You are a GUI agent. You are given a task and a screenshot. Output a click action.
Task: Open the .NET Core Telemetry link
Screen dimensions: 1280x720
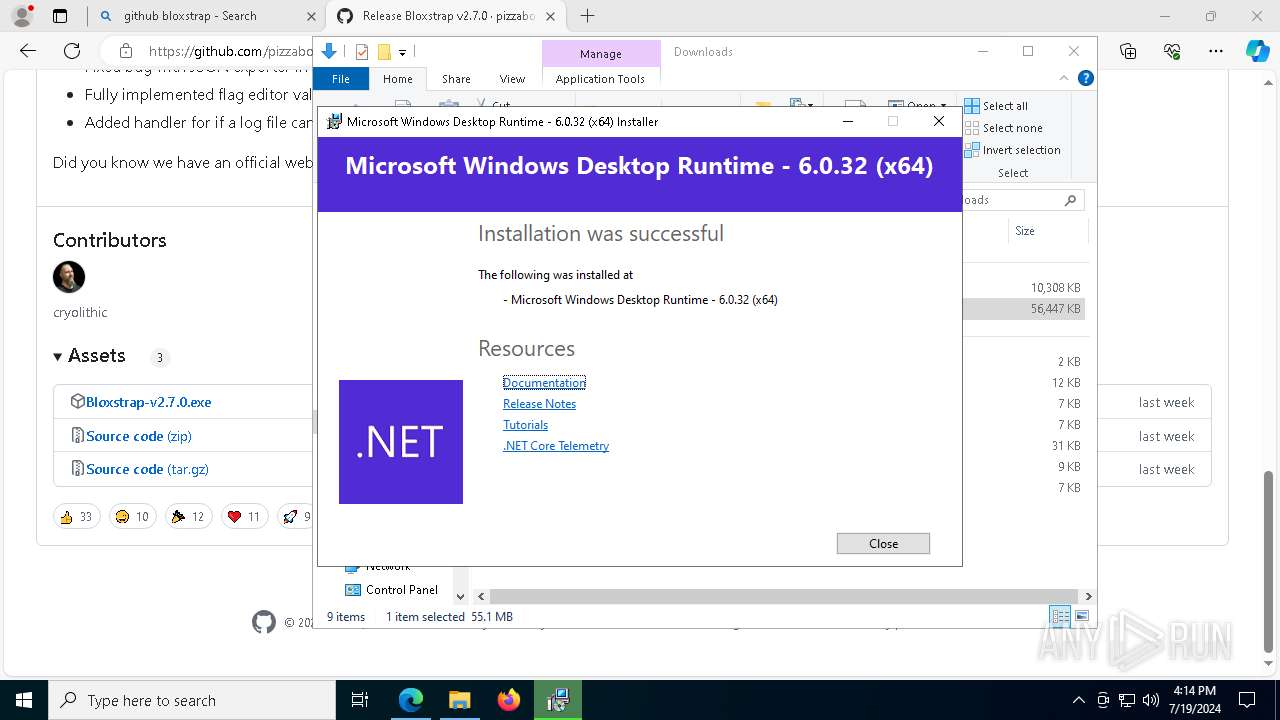tap(556, 446)
